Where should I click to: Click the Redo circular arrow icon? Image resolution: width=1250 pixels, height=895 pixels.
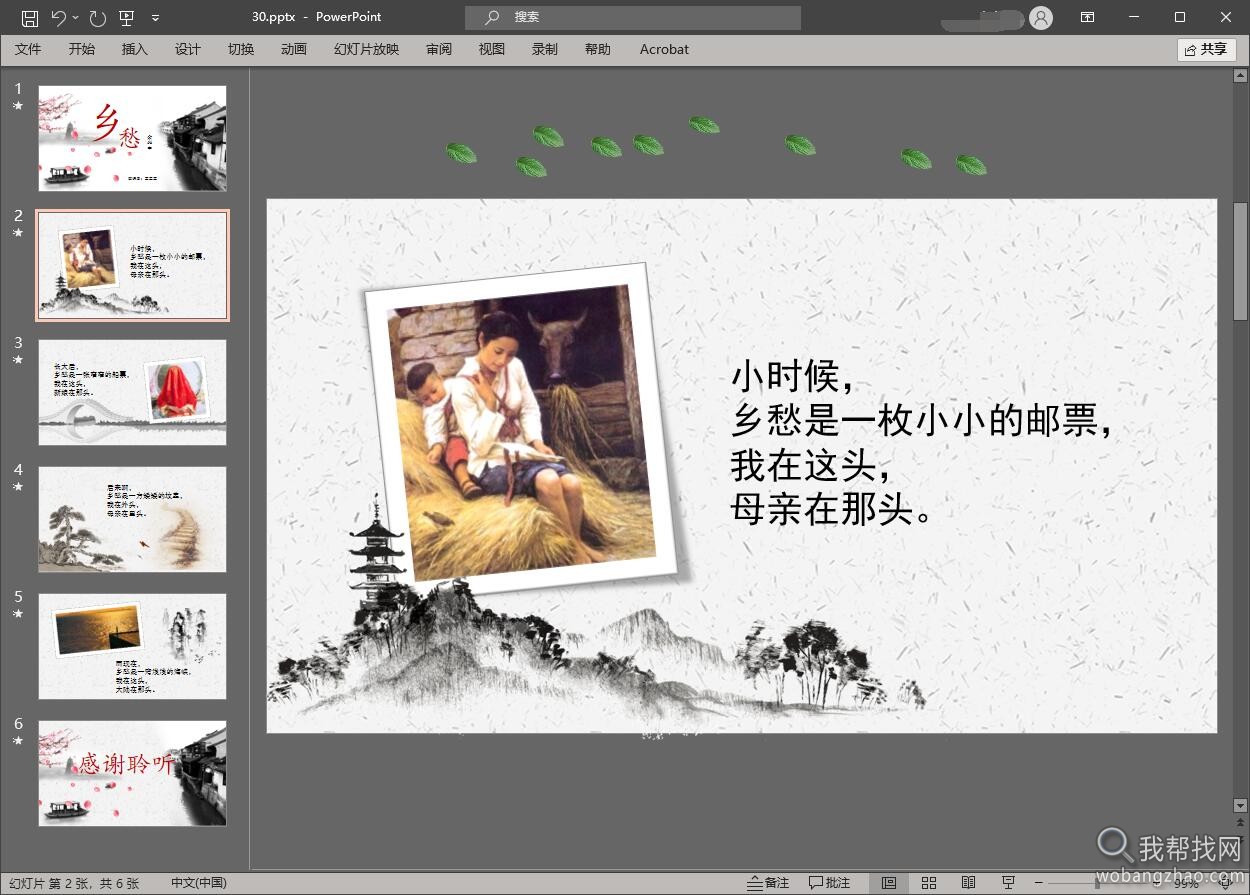pyautogui.click(x=97, y=17)
